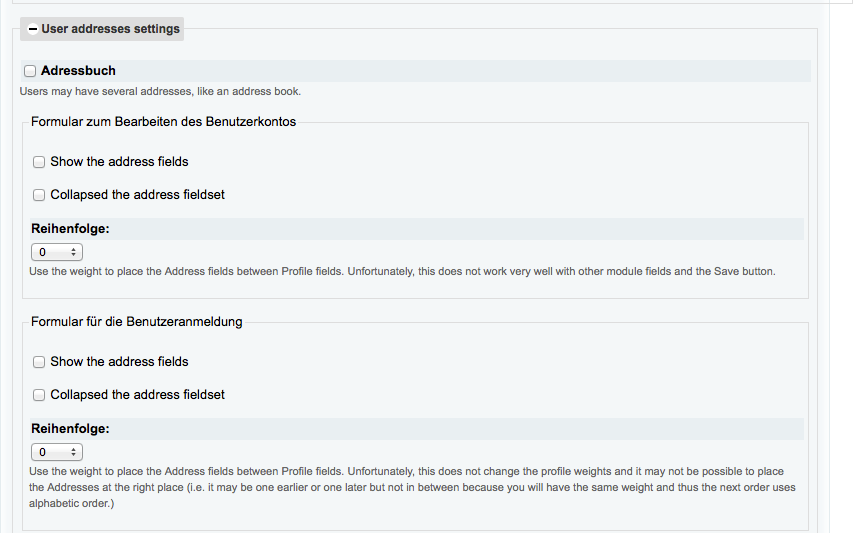Enable the Adressbuch checkbox

coord(30,71)
